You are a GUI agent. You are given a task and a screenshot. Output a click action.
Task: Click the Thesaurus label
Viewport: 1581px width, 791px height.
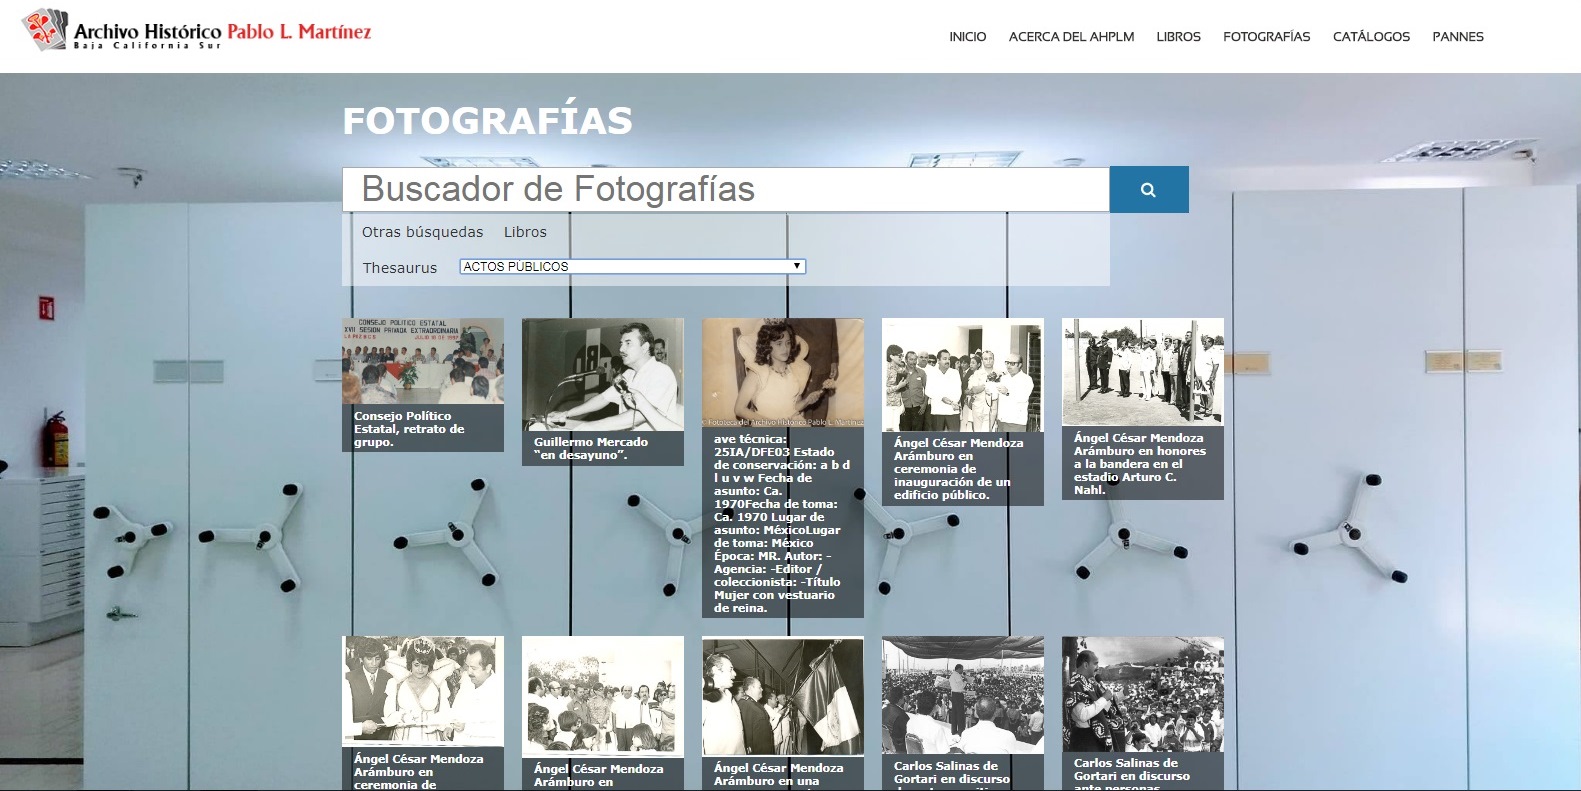tap(400, 268)
